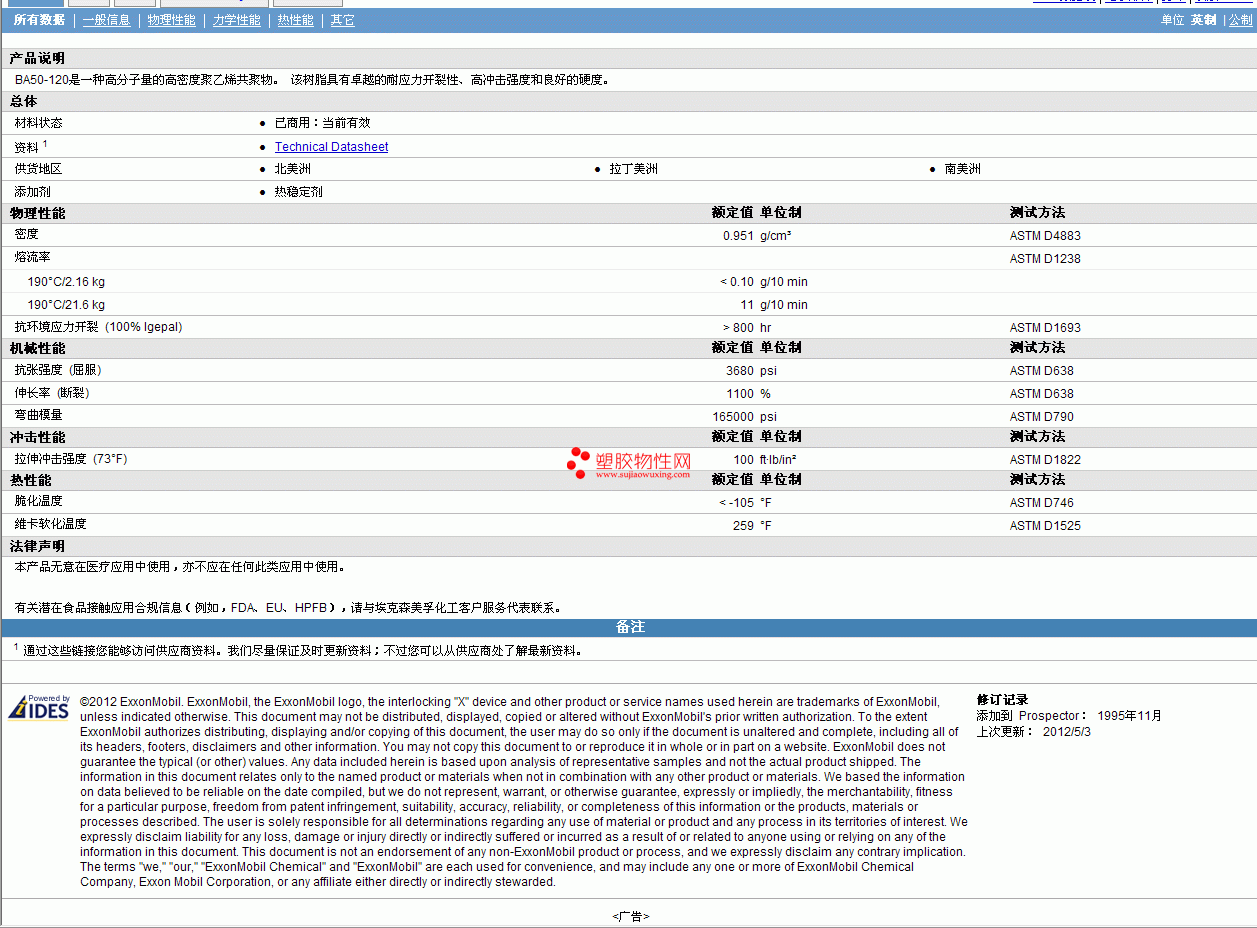Select the 所有数据 tab

[x=39, y=20]
